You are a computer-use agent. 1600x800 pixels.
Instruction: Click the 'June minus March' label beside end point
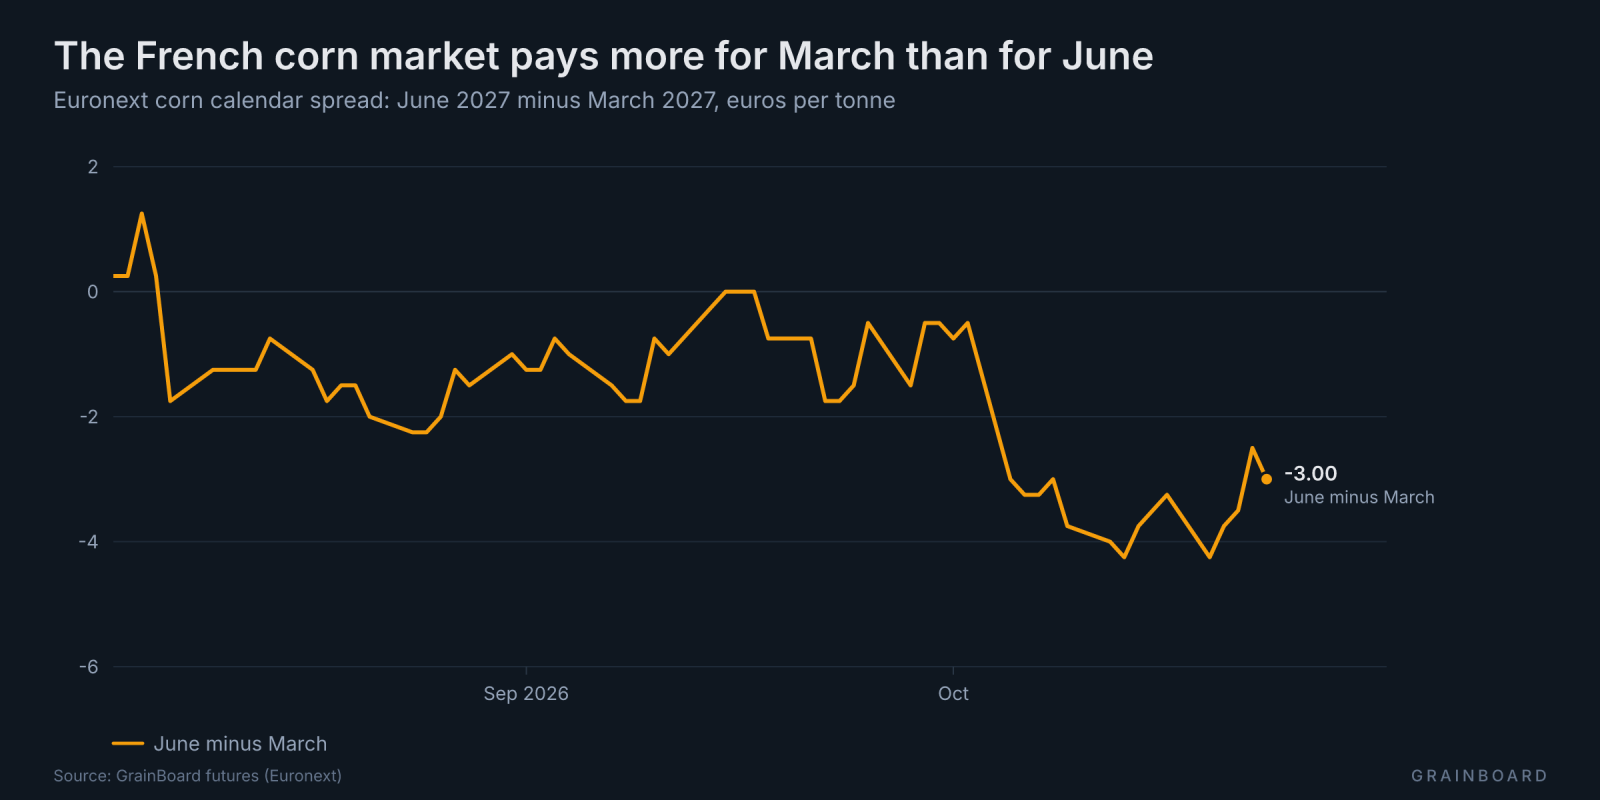tap(1359, 498)
